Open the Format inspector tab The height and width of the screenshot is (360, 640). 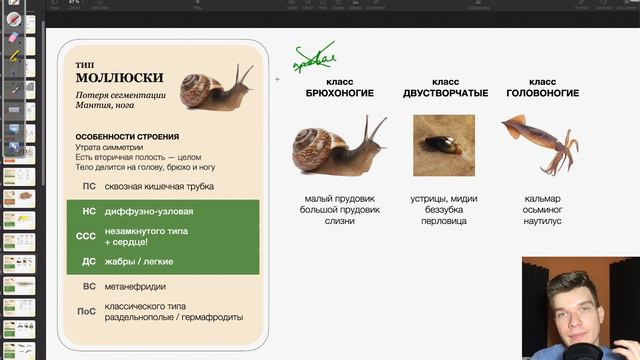581,4
